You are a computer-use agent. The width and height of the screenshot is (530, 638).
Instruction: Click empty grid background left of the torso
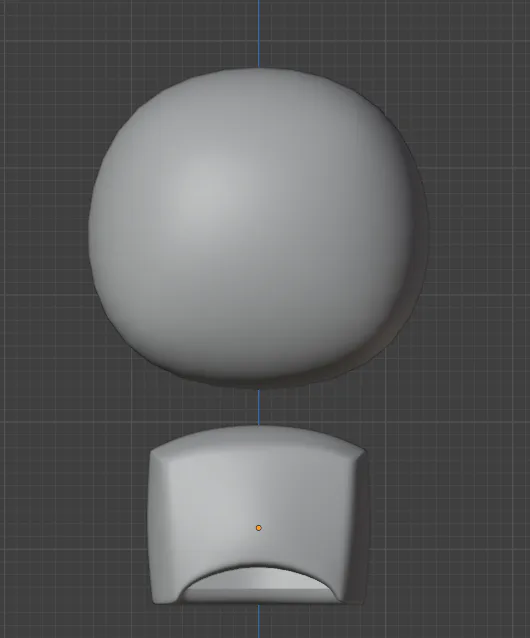pos(73,515)
